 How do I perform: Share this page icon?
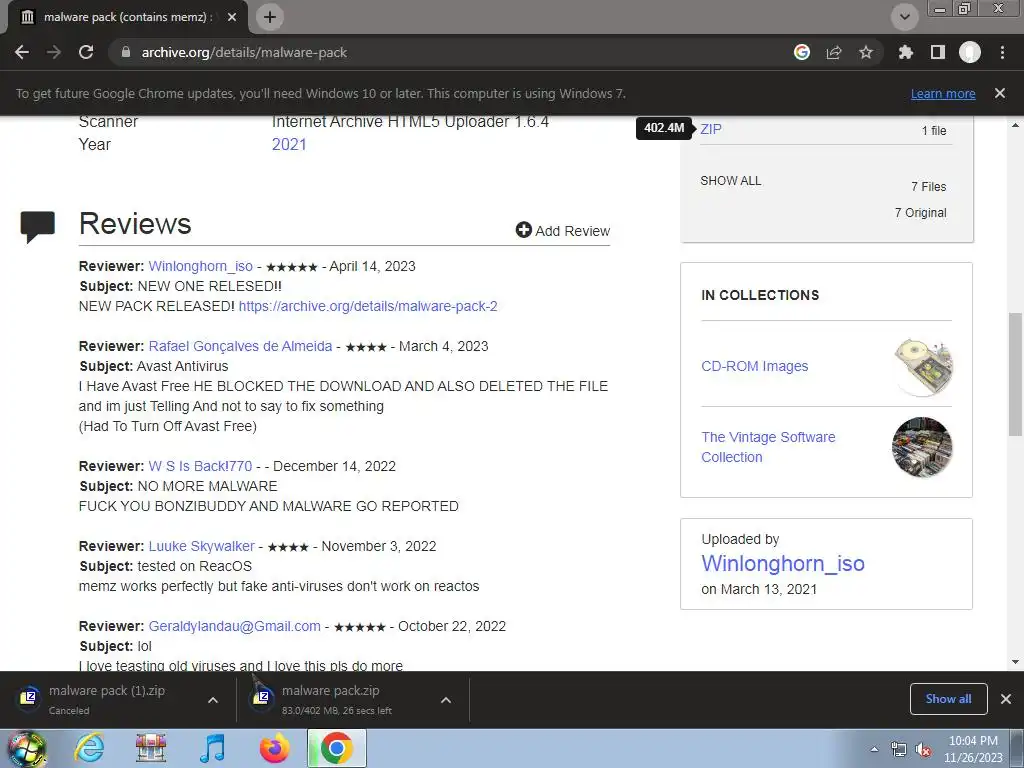(834, 52)
